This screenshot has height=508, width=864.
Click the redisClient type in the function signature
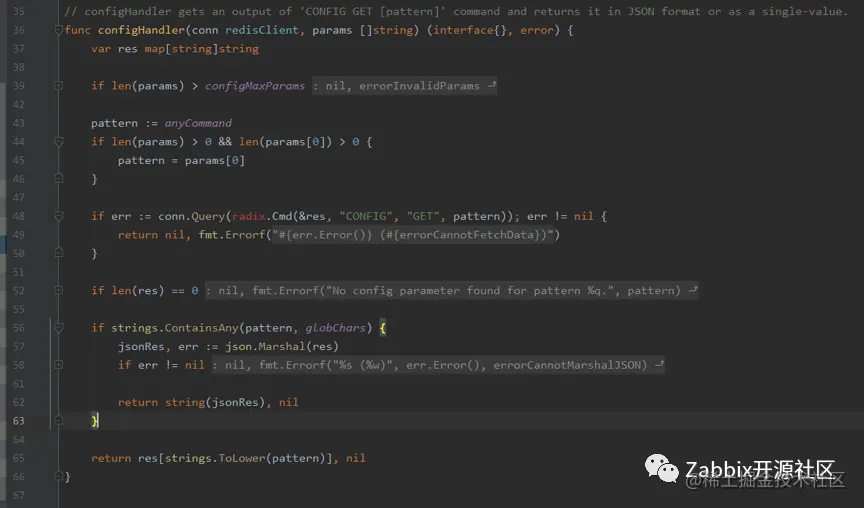(262, 30)
